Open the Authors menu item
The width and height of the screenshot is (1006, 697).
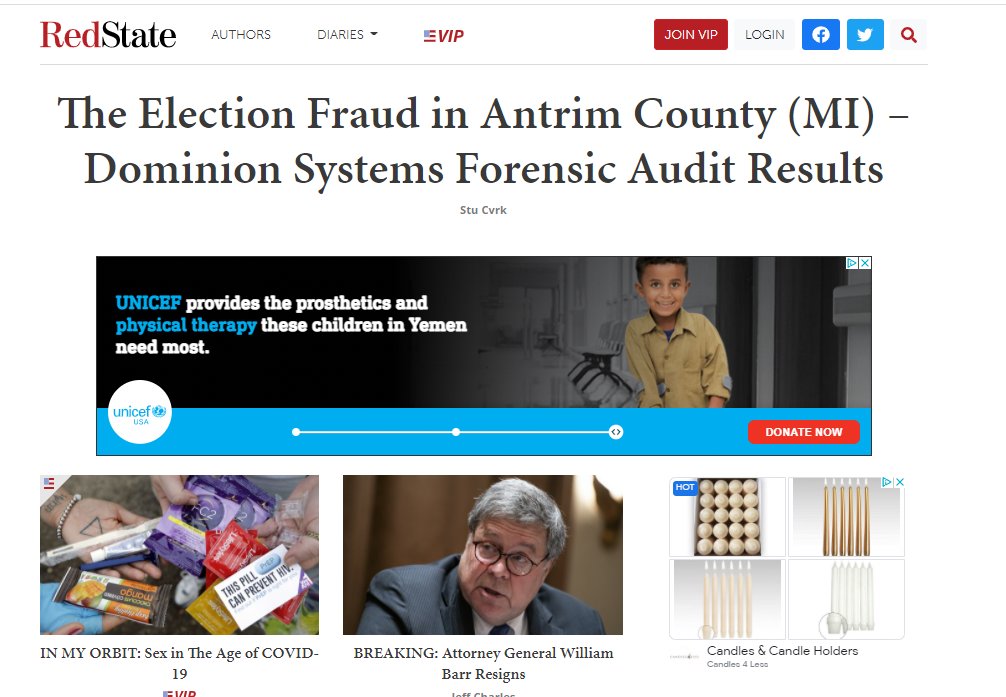point(241,35)
